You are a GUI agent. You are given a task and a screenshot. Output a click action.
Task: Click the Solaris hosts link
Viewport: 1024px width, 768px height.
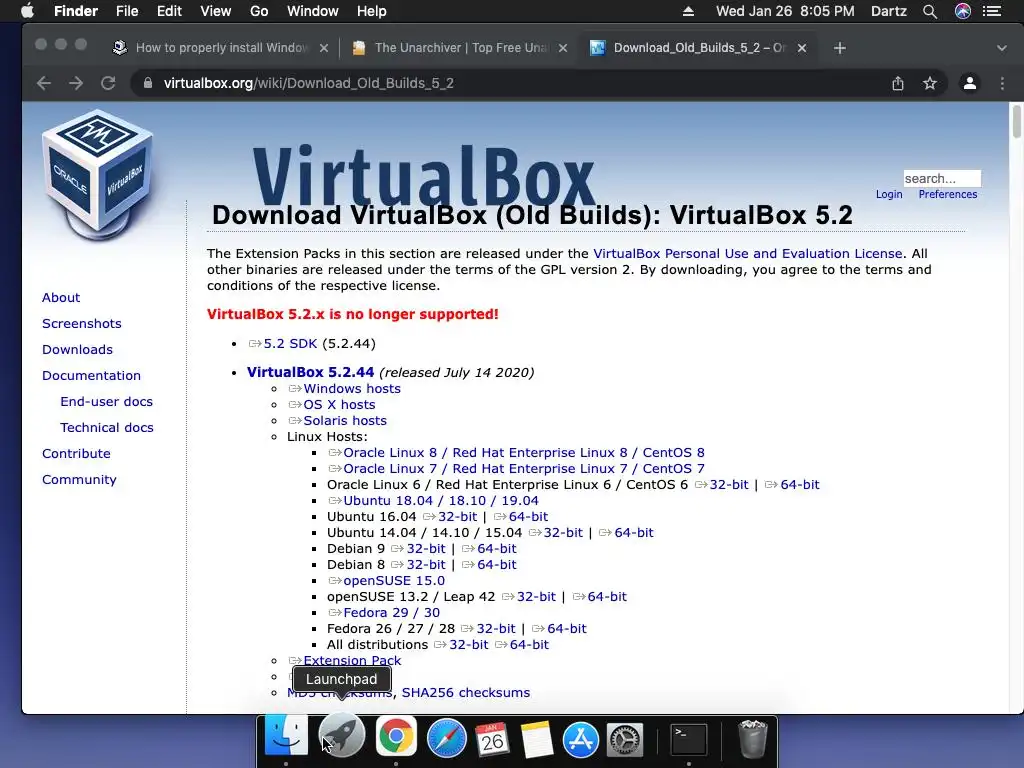345,421
